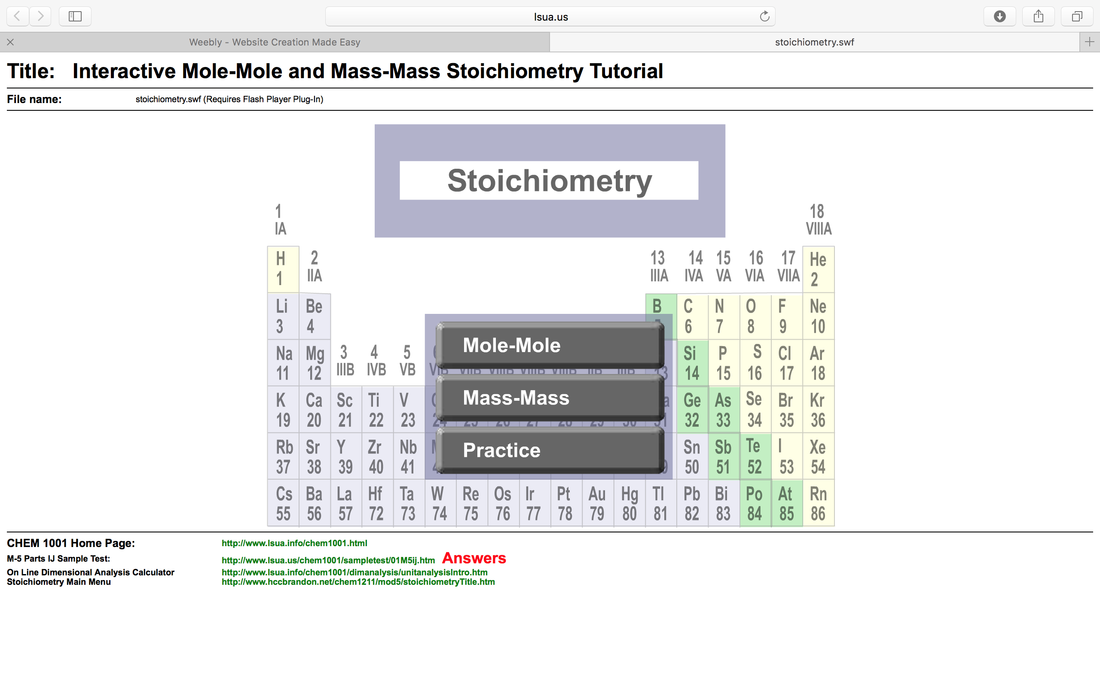Viewport: 1100px width, 687px height.
Task: Select xenon Xe 54 cell
Action: pyautogui.click(x=818, y=456)
